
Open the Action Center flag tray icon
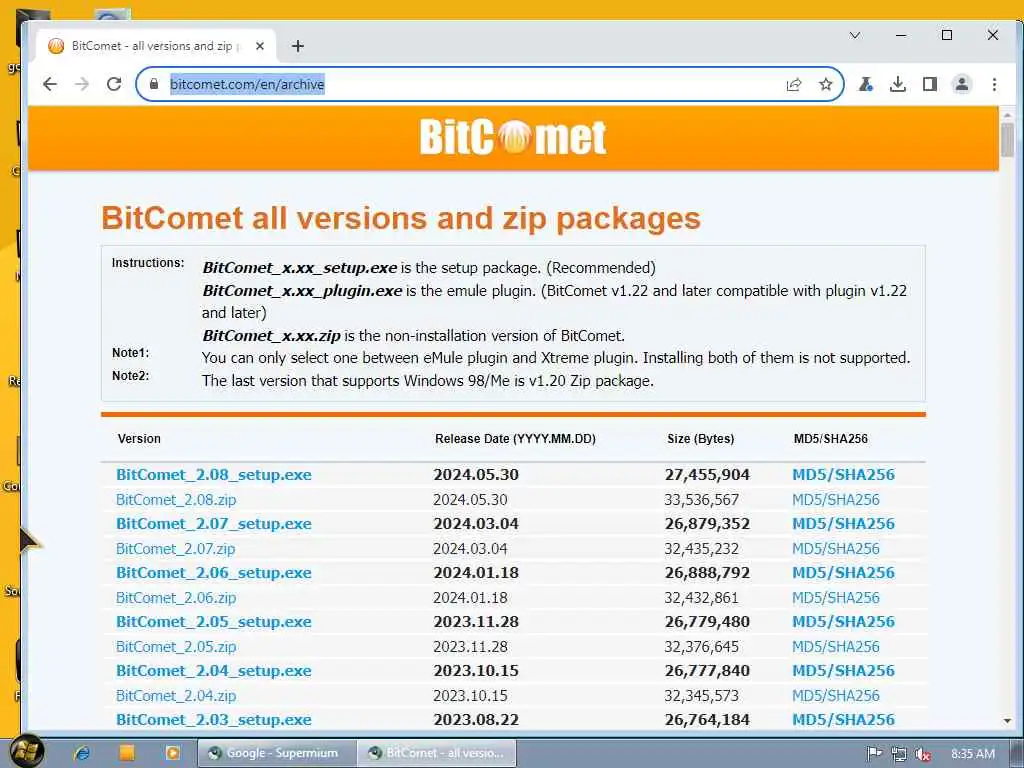pos(874,754)
